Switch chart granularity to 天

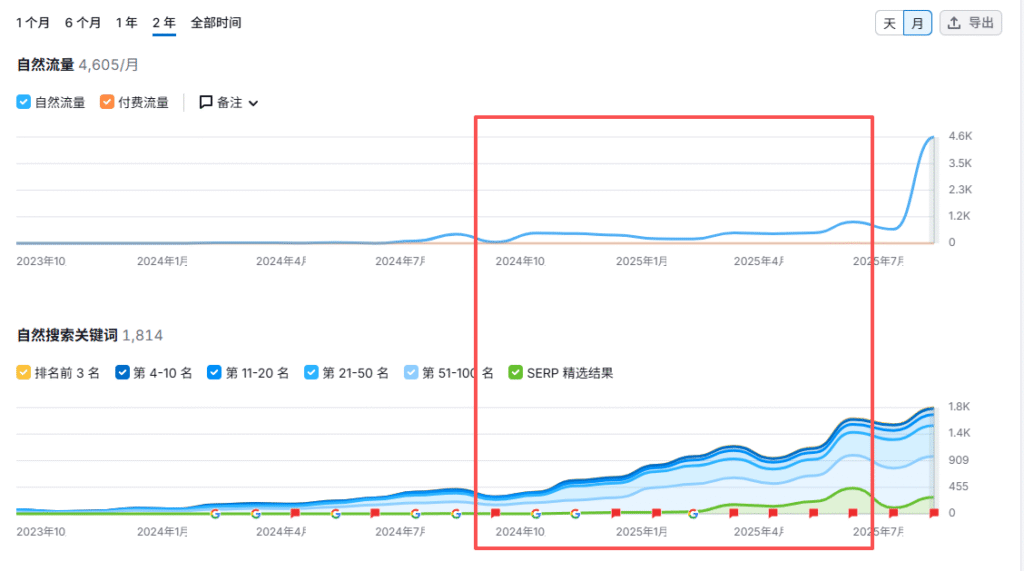point(889,23)
